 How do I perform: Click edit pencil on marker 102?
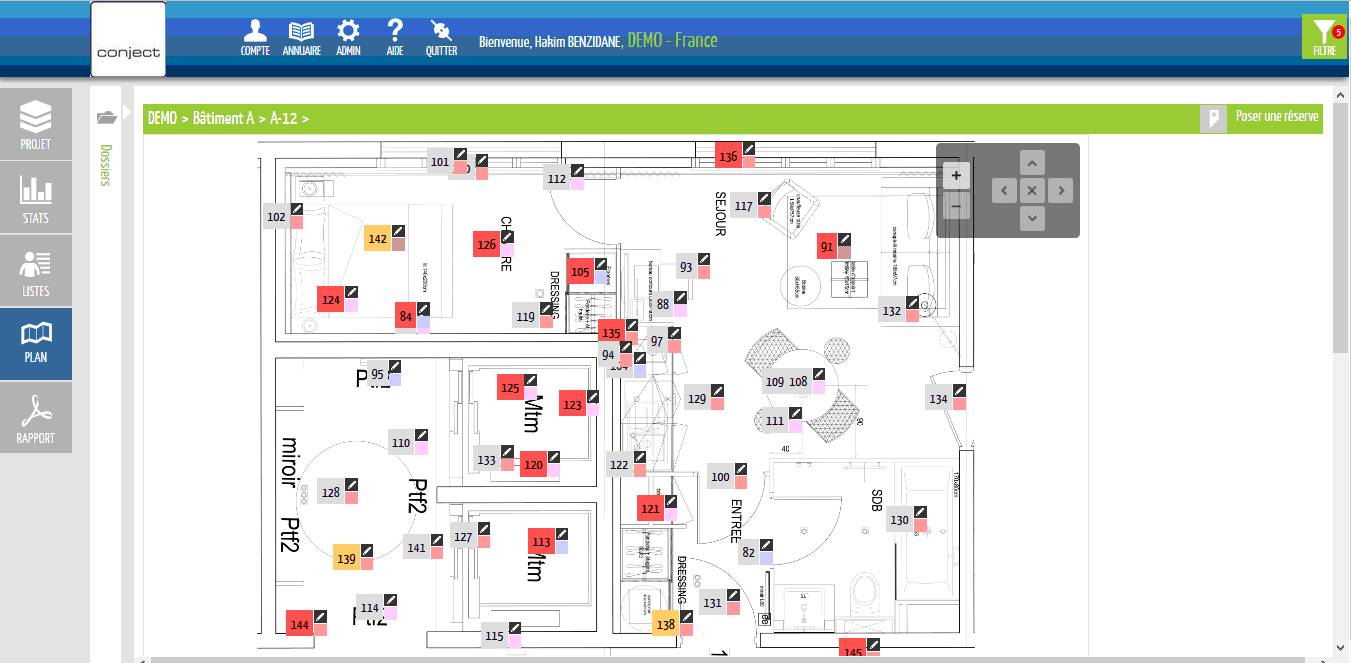[297, 208]
